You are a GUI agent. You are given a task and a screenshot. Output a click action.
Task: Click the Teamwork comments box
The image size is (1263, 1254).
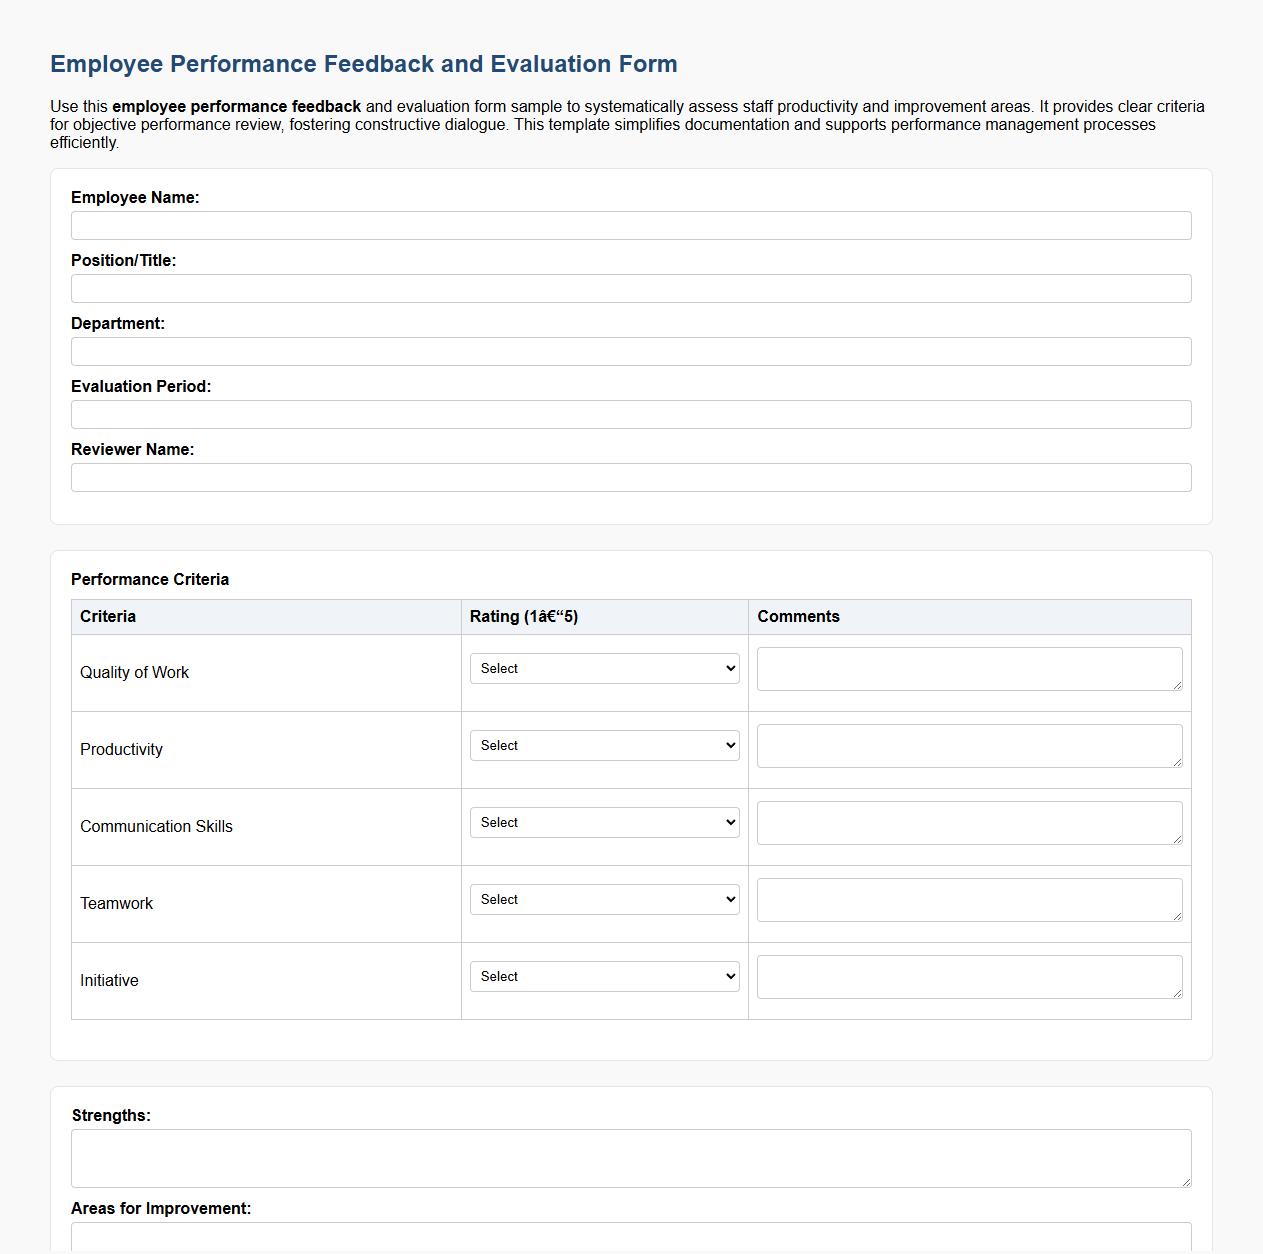tap(968, 899)
